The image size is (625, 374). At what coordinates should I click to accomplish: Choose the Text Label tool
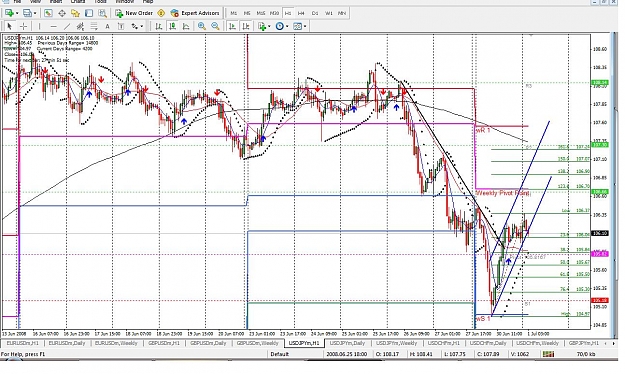[121, 26]
